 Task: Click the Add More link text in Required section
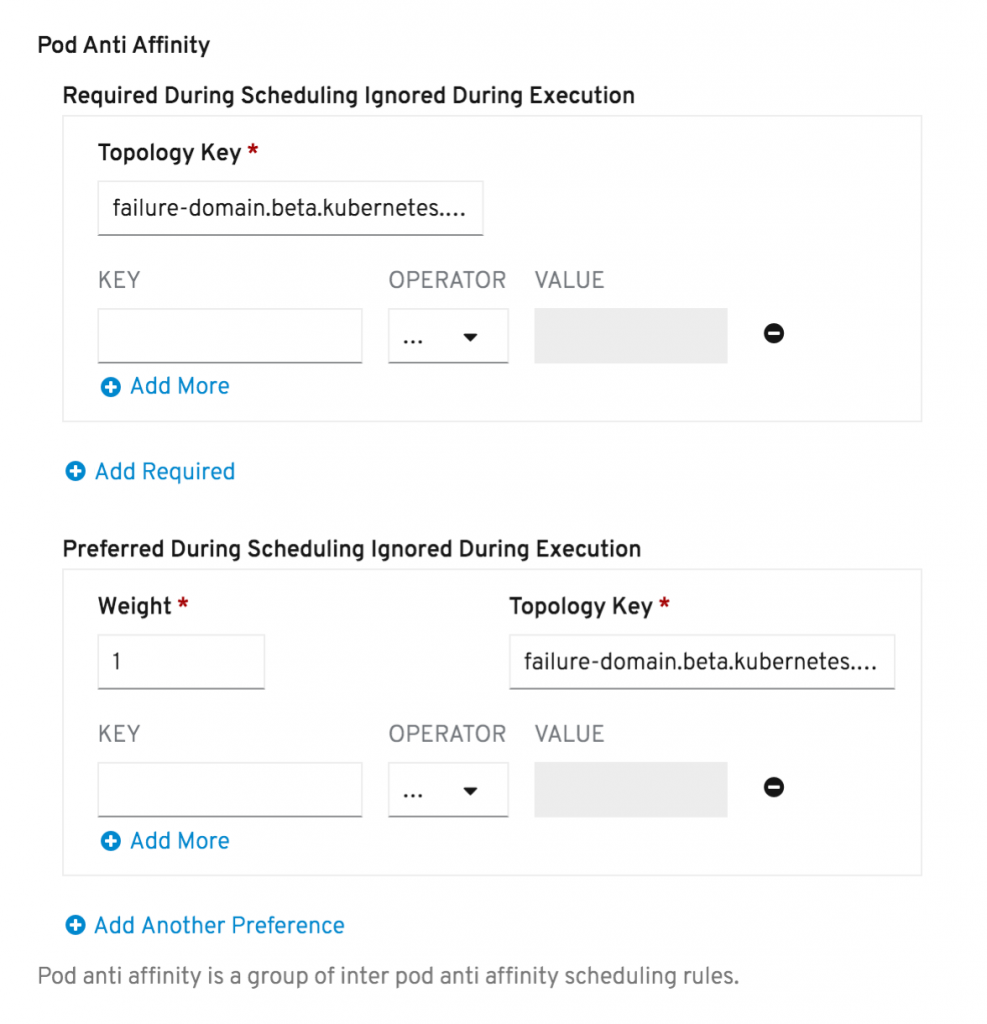[180, 387]
